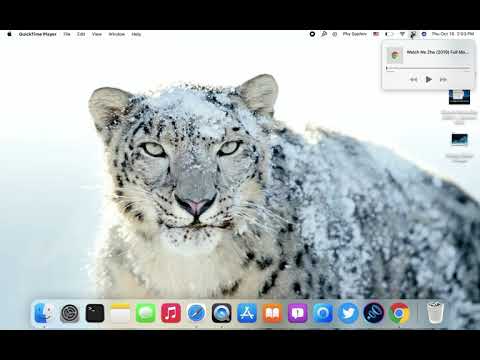Launch Twitter from the dock

coord(348,313)
